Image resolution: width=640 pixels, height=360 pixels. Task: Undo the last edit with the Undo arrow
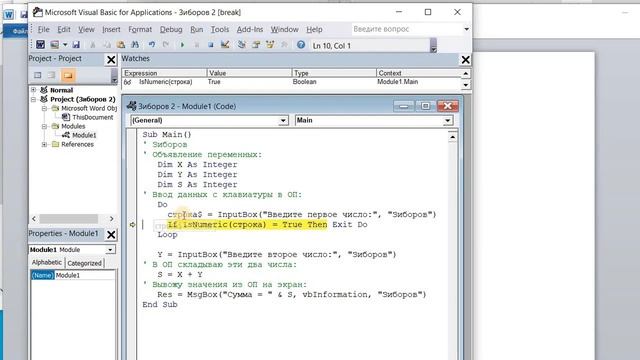[152, 44]
